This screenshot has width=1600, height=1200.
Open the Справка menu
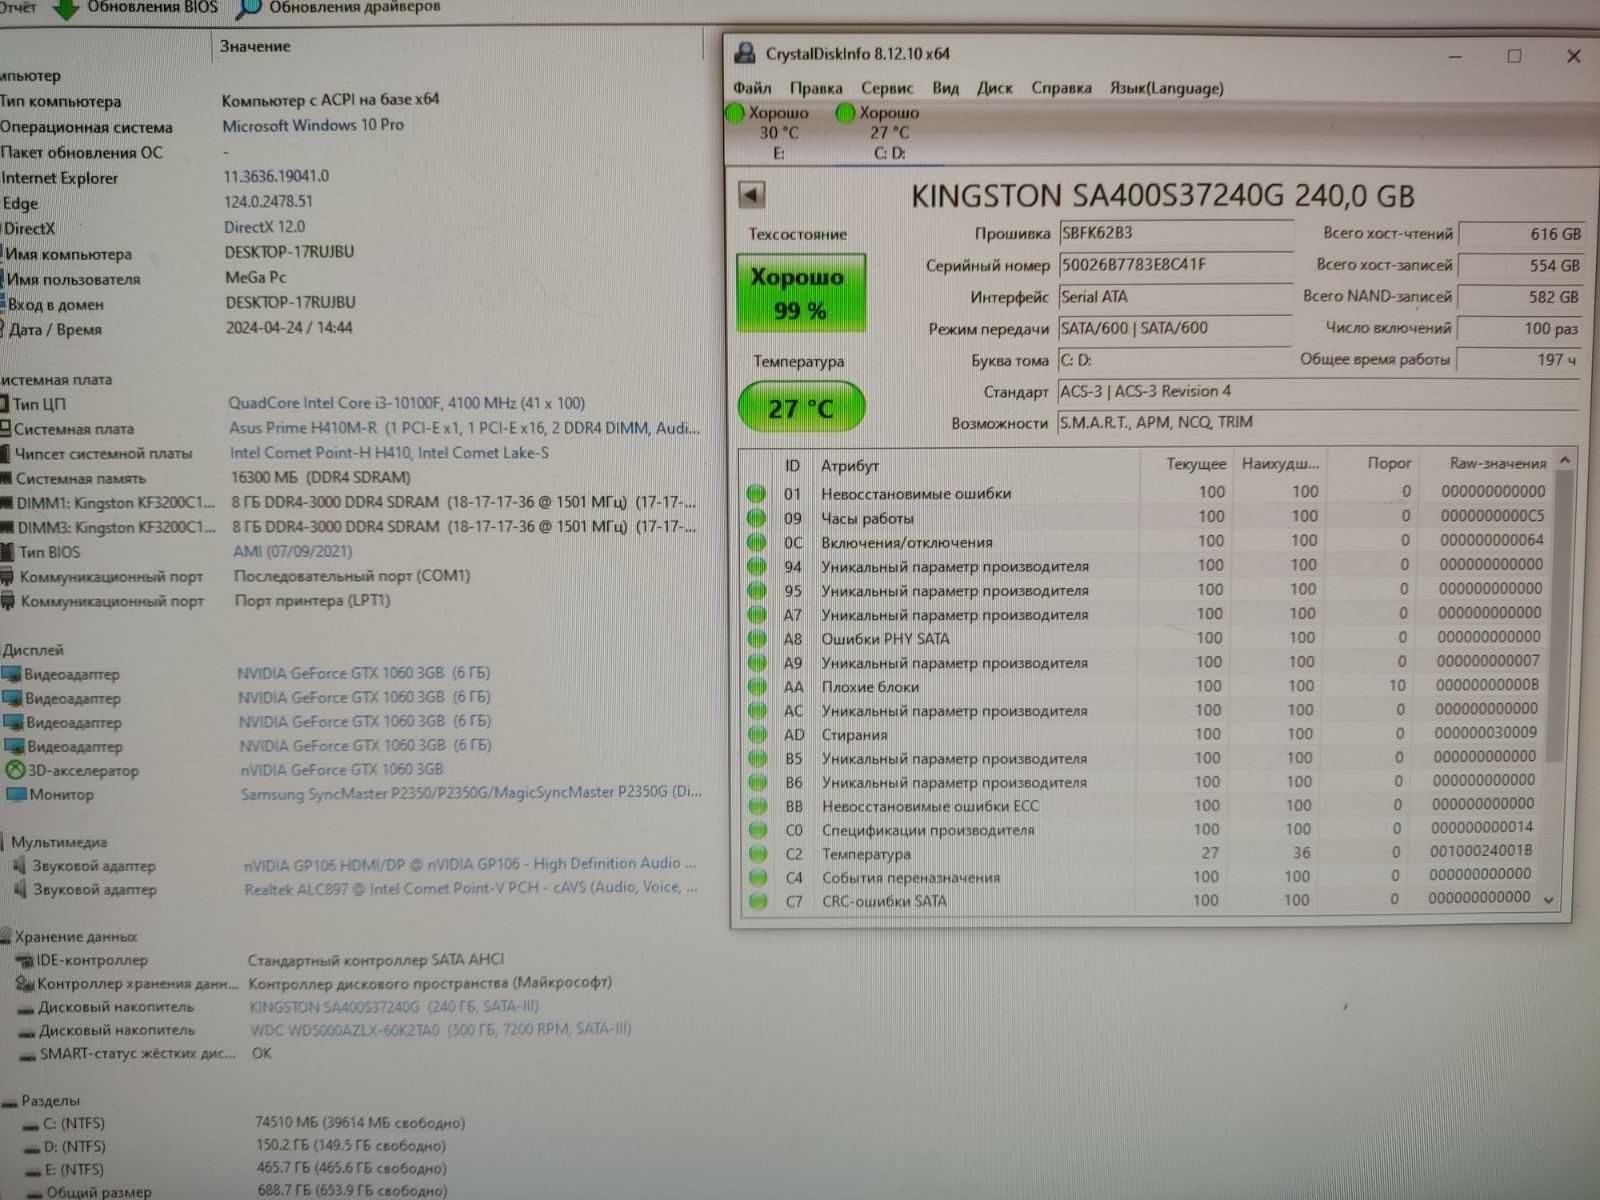tap(1062, 88)
